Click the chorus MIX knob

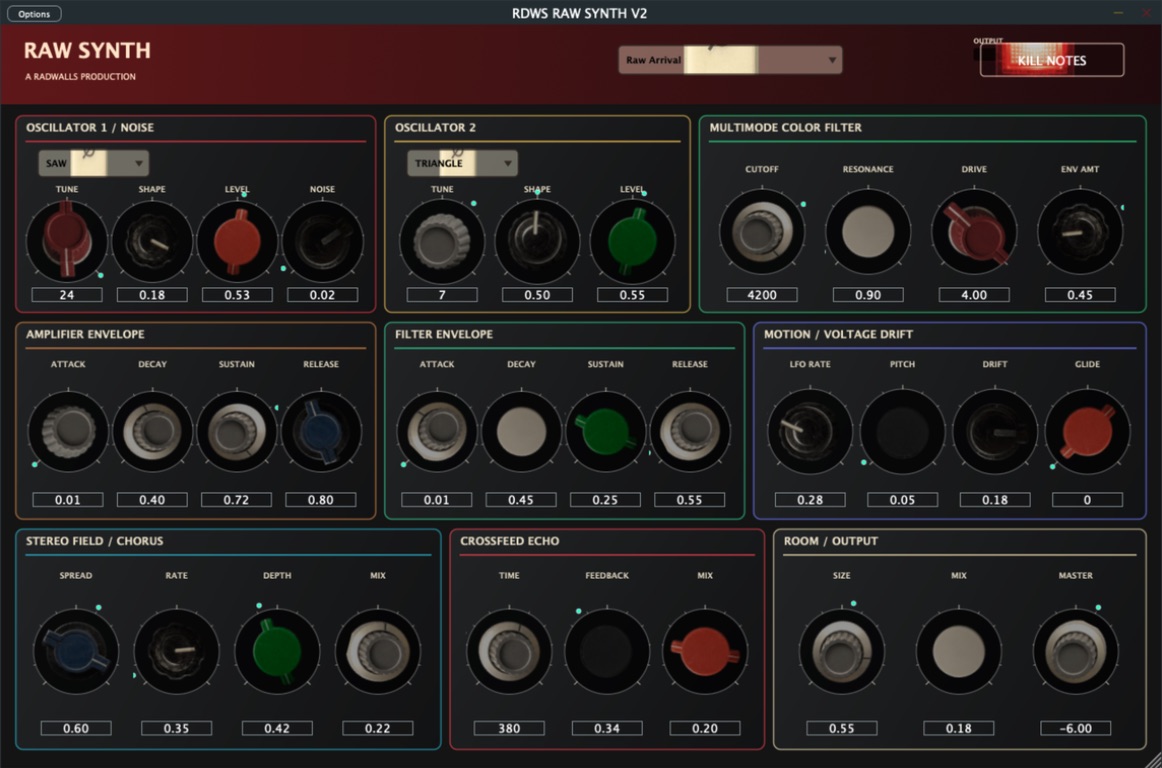[x=378, y=652]
